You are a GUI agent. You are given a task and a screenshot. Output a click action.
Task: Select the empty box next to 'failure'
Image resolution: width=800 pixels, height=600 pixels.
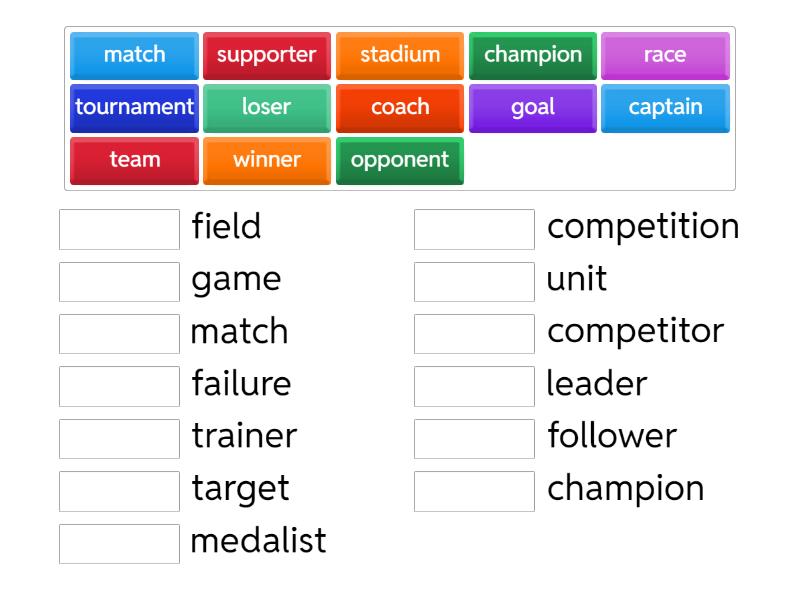119,386
